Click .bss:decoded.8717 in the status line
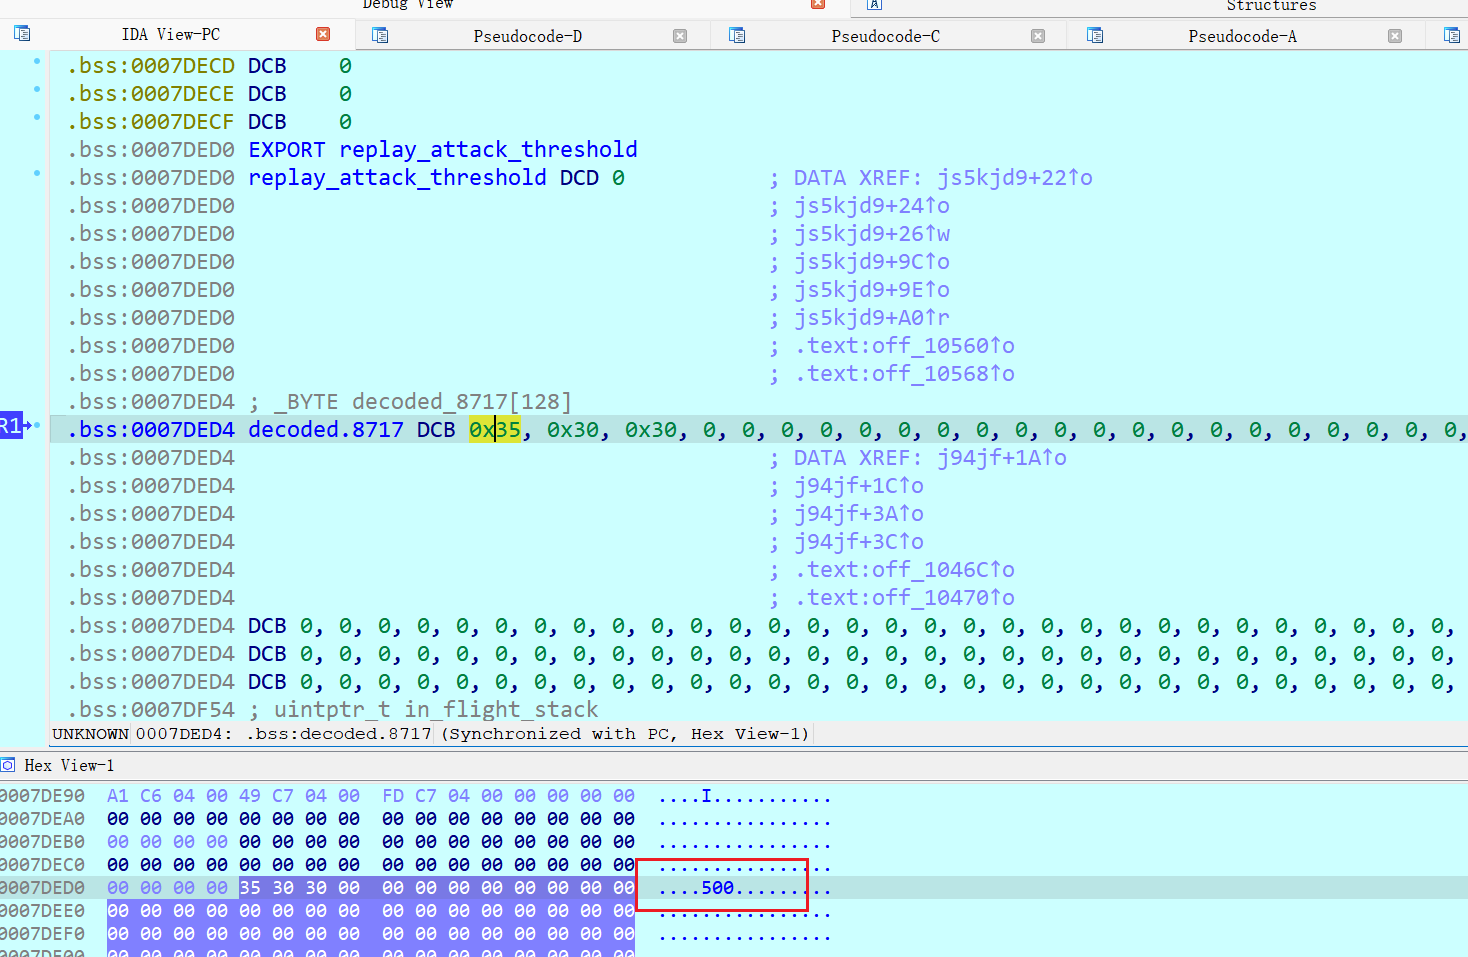1468x957 pixels. click(338, 734)
